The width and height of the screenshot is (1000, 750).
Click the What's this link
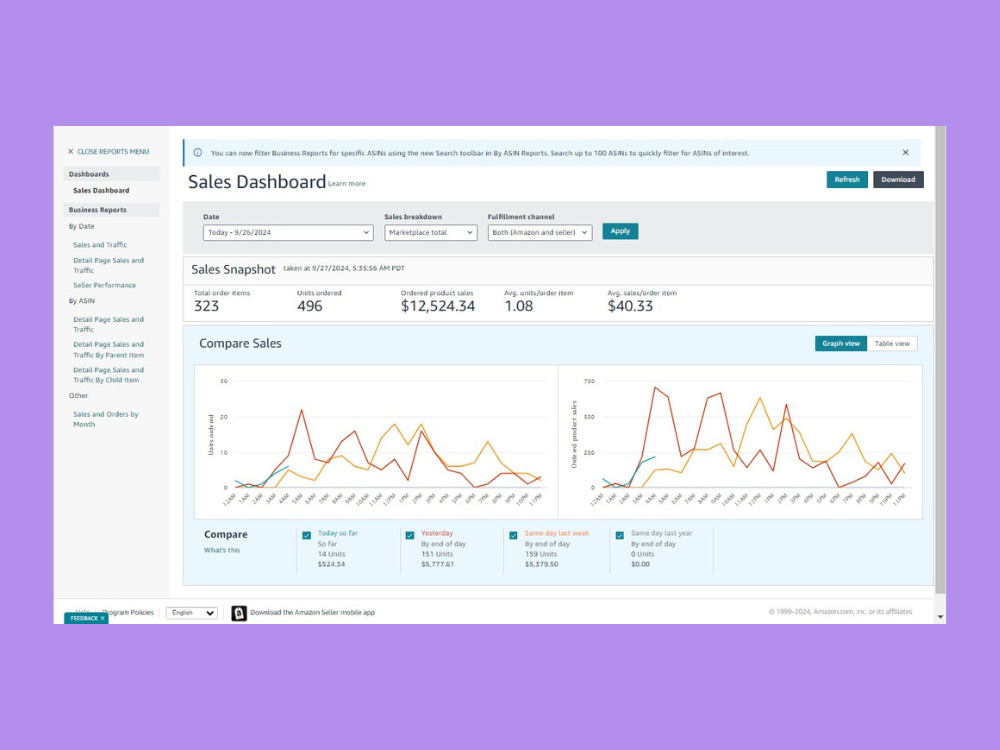tap(222, 550)
